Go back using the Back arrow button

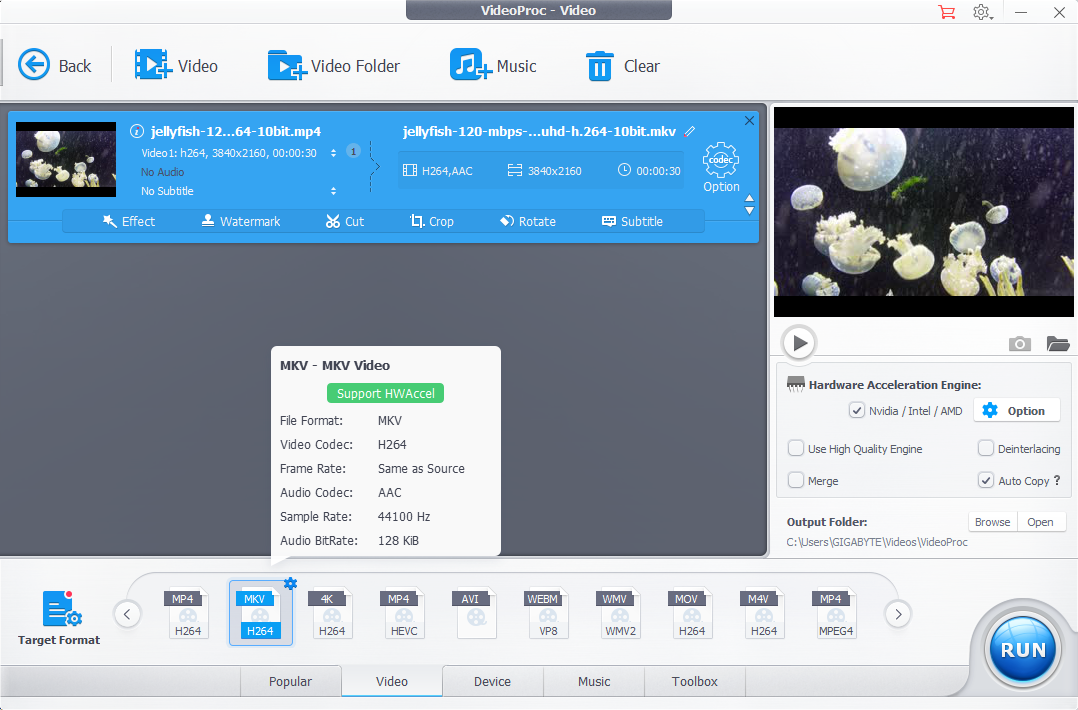click(54, 66)
